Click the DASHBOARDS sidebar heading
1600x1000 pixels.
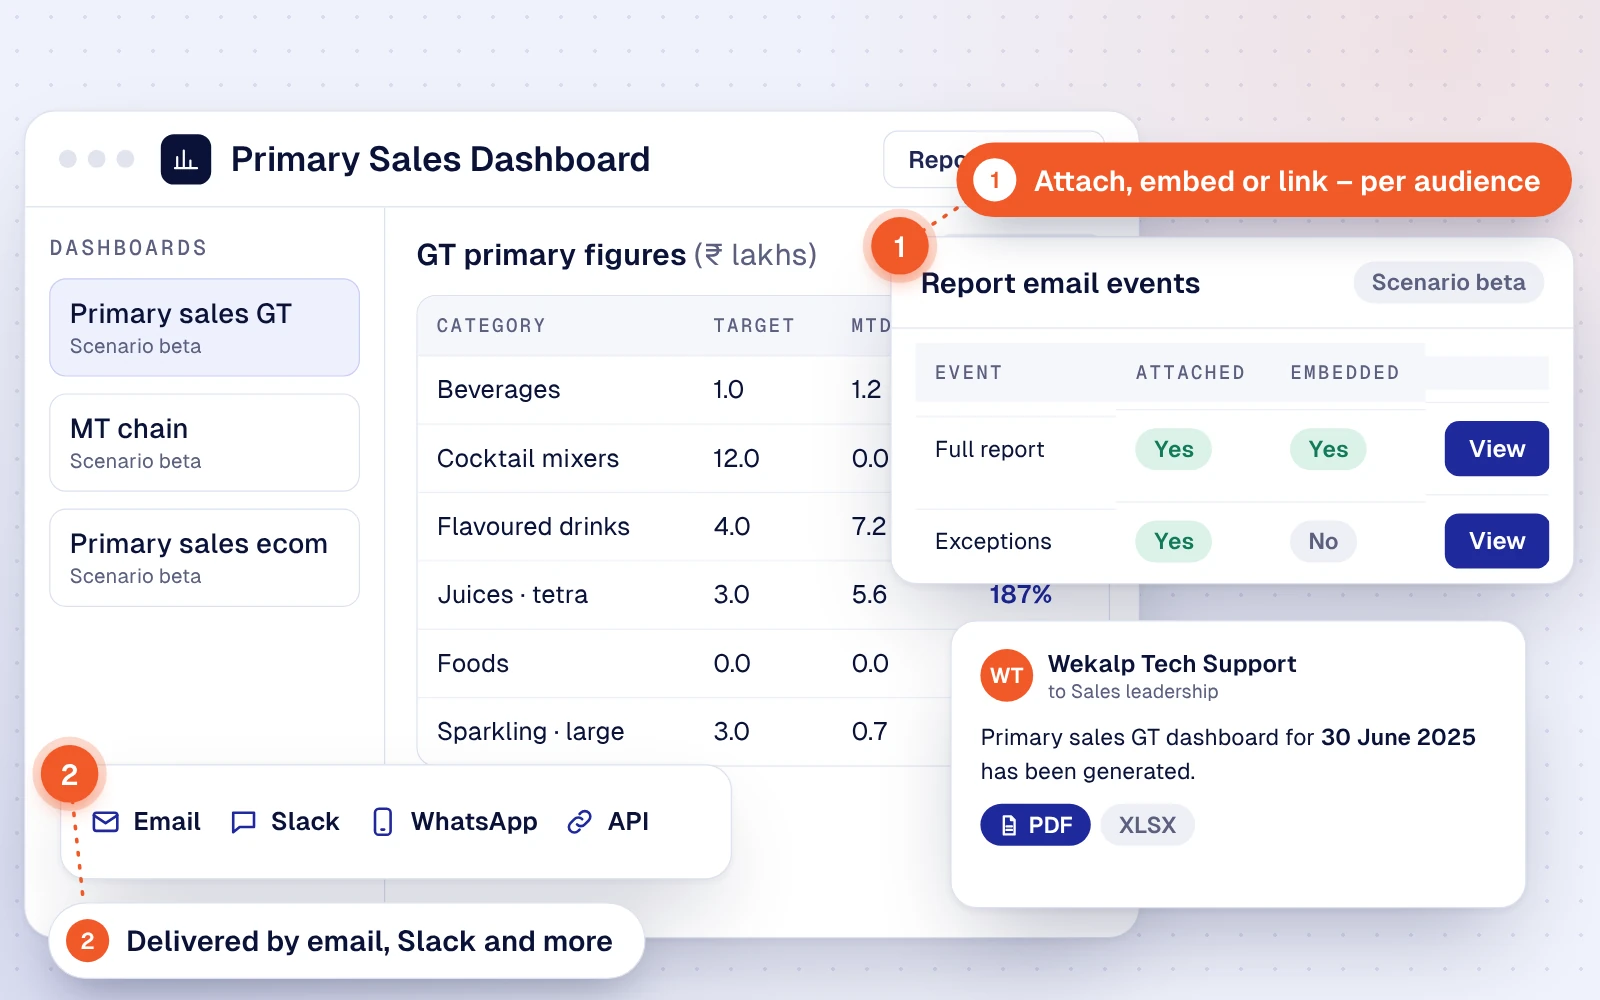coord(128,248)
